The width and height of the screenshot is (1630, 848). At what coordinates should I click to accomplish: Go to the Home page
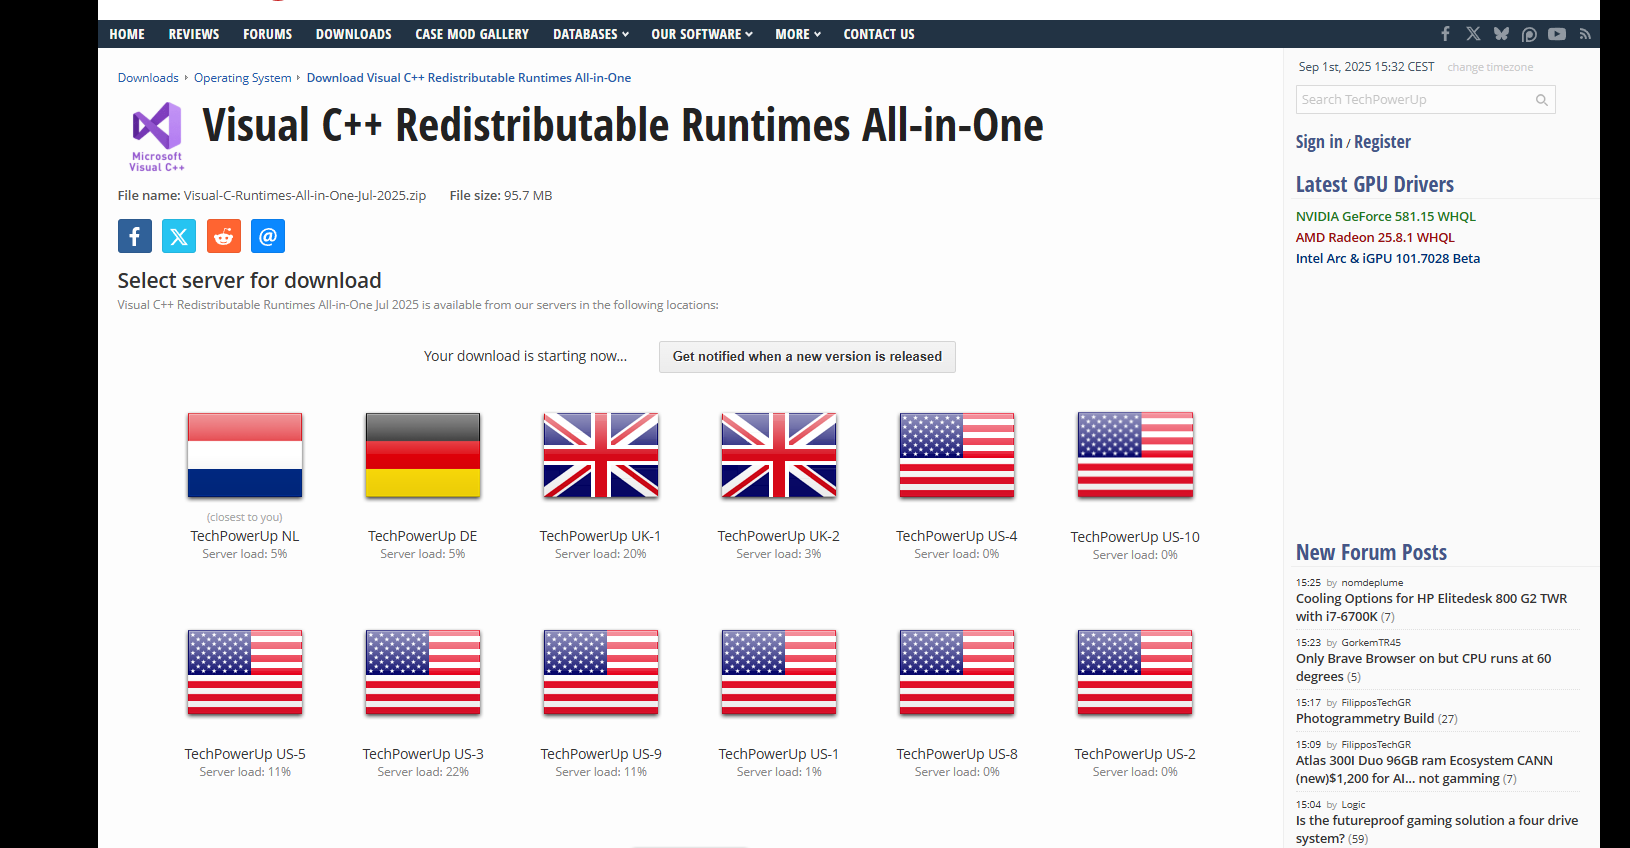point(127,34)
